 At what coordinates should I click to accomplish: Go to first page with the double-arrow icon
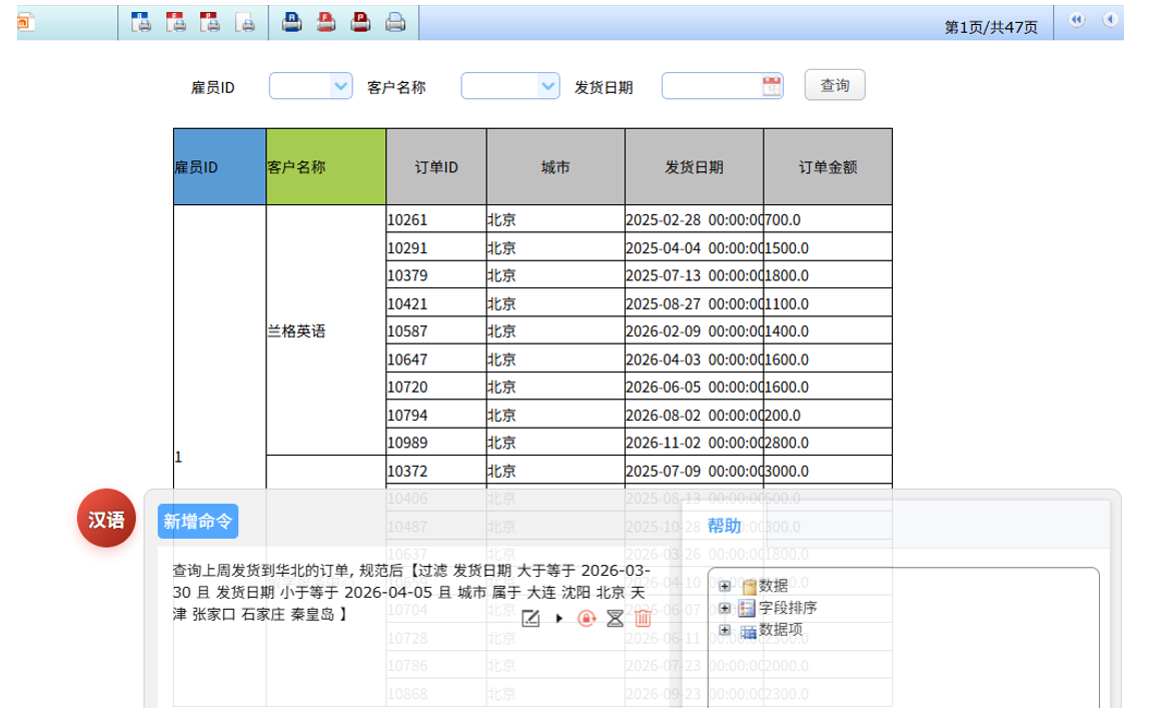pyautogui.click(x=1077, y=20)
